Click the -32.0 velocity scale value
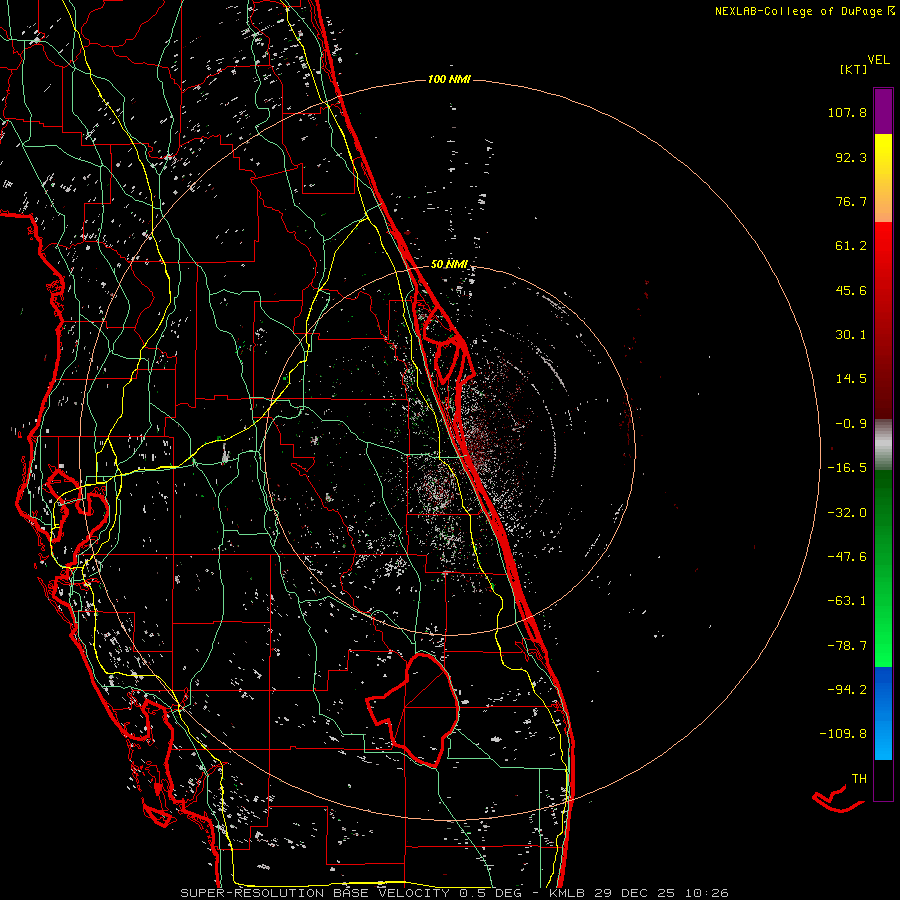 847,513
